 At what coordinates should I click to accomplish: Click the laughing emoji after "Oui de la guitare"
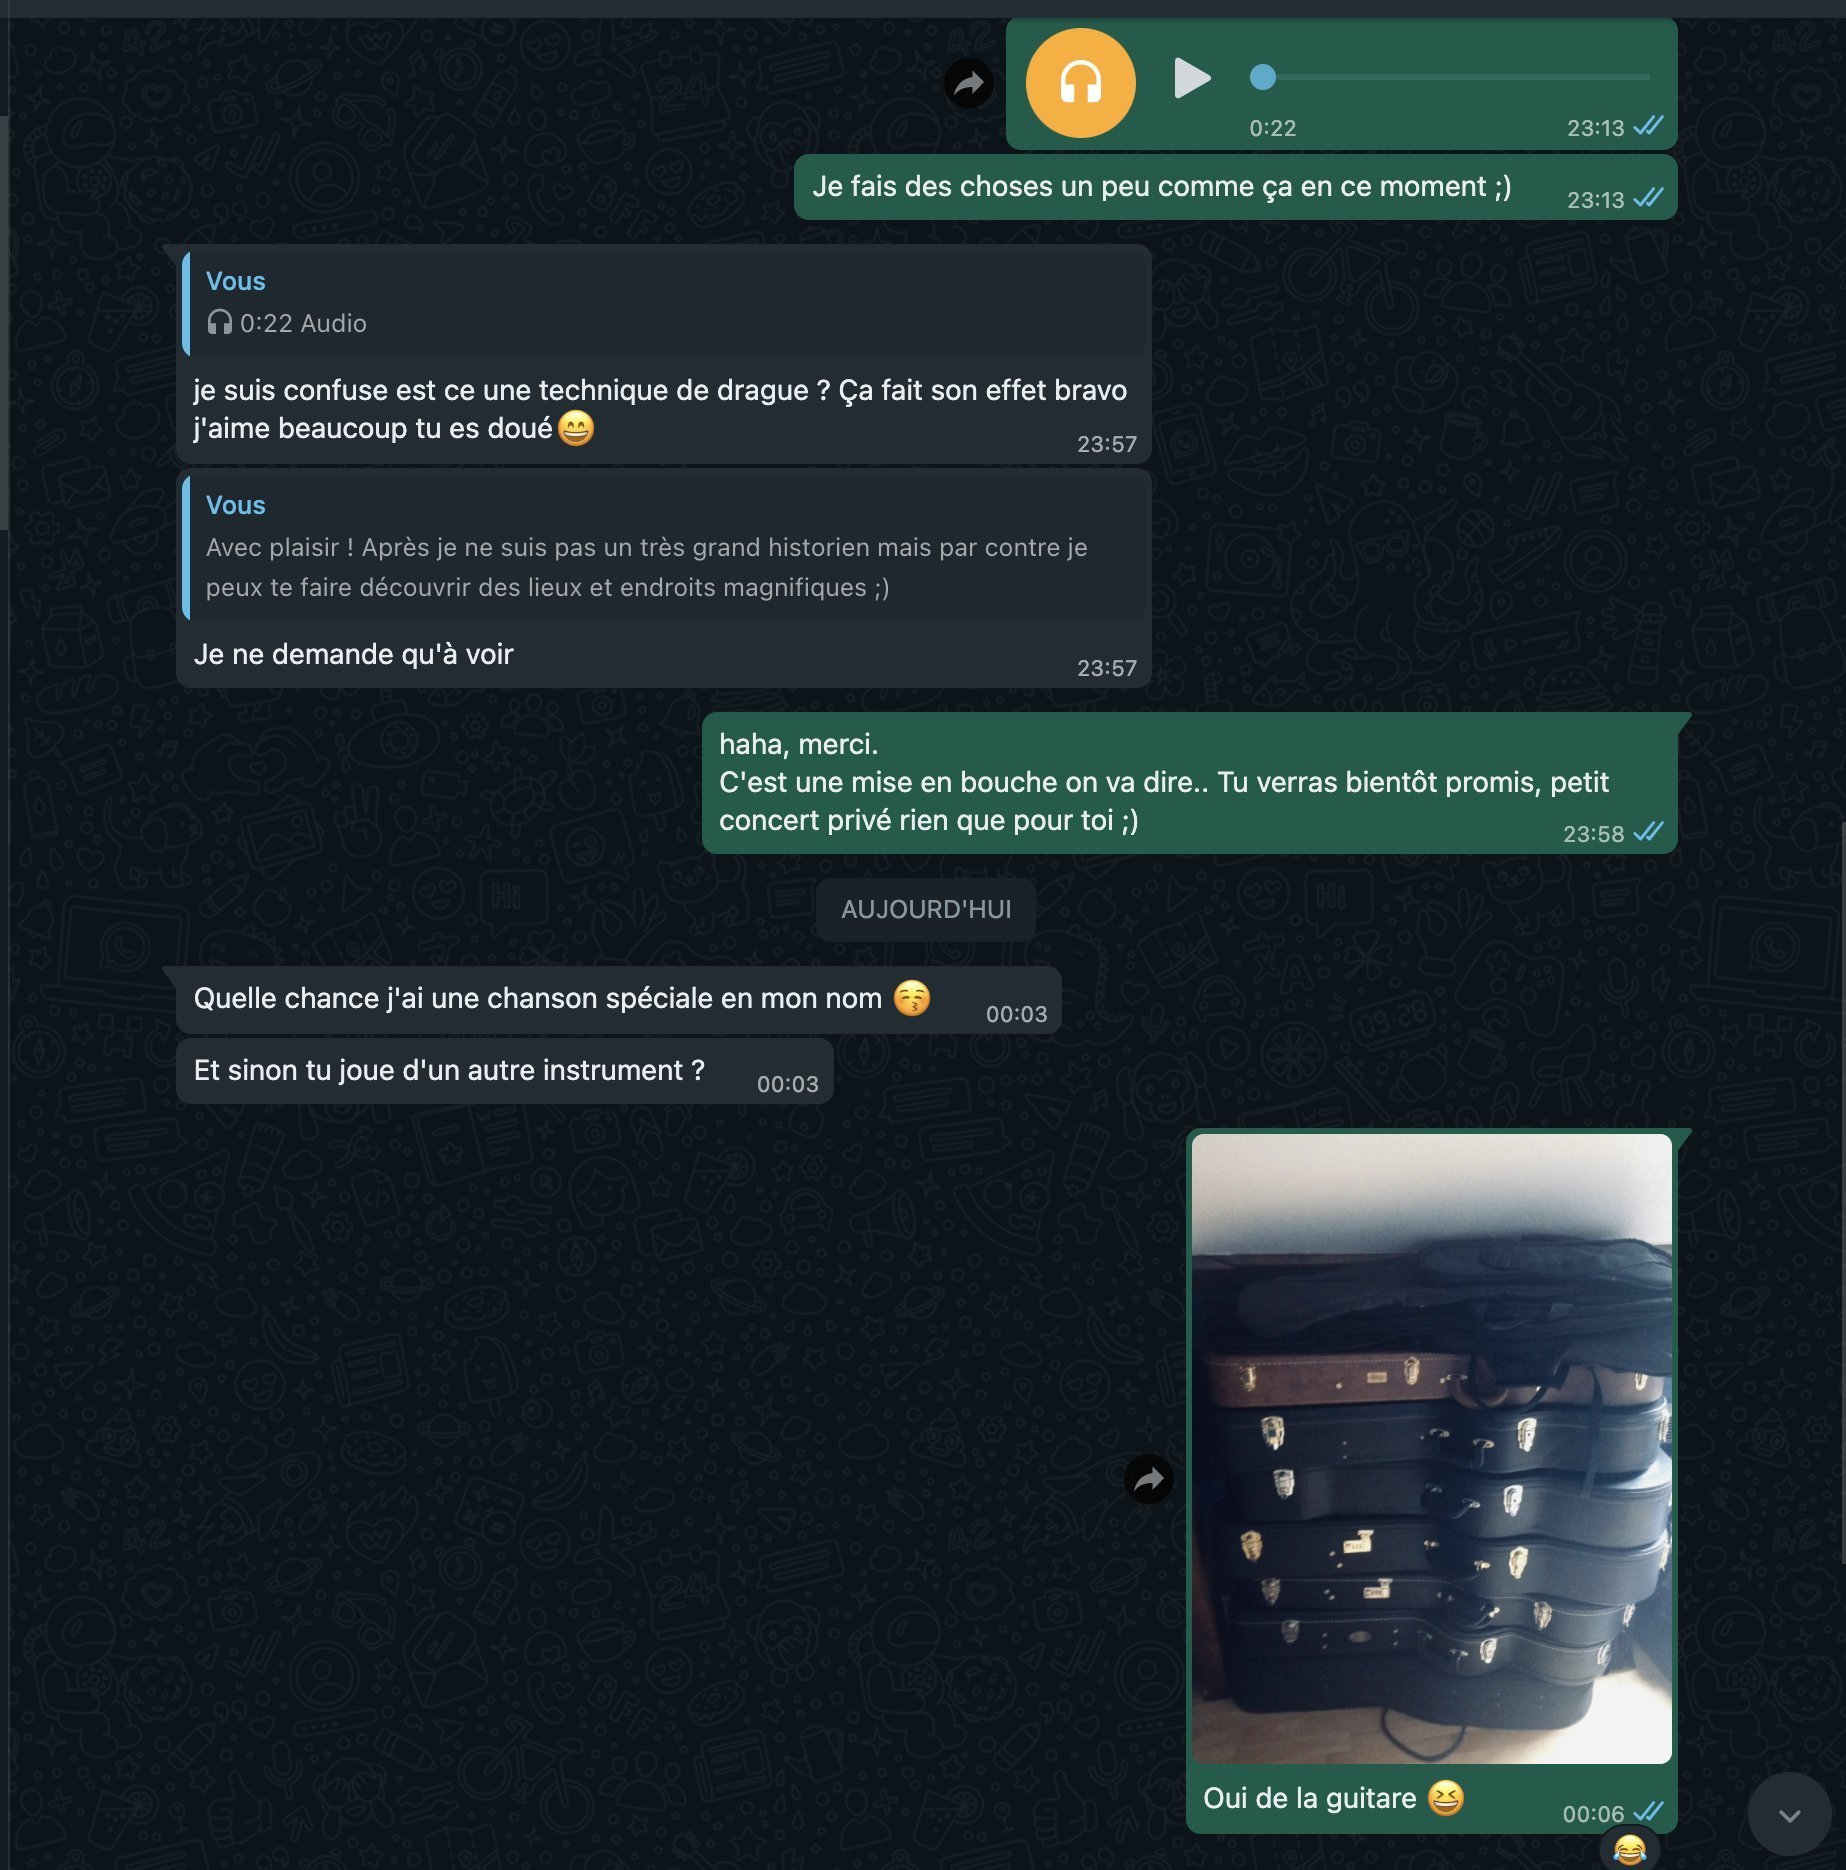pyautogui.click(x=1445, y=1798)
